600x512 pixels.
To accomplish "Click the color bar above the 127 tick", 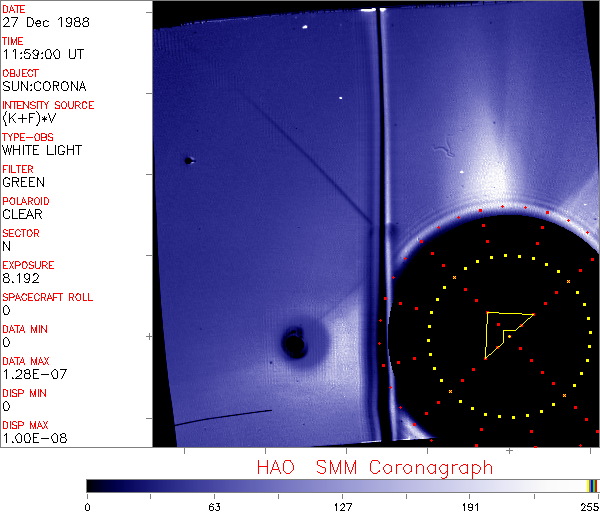I will (x=343, y=485).
